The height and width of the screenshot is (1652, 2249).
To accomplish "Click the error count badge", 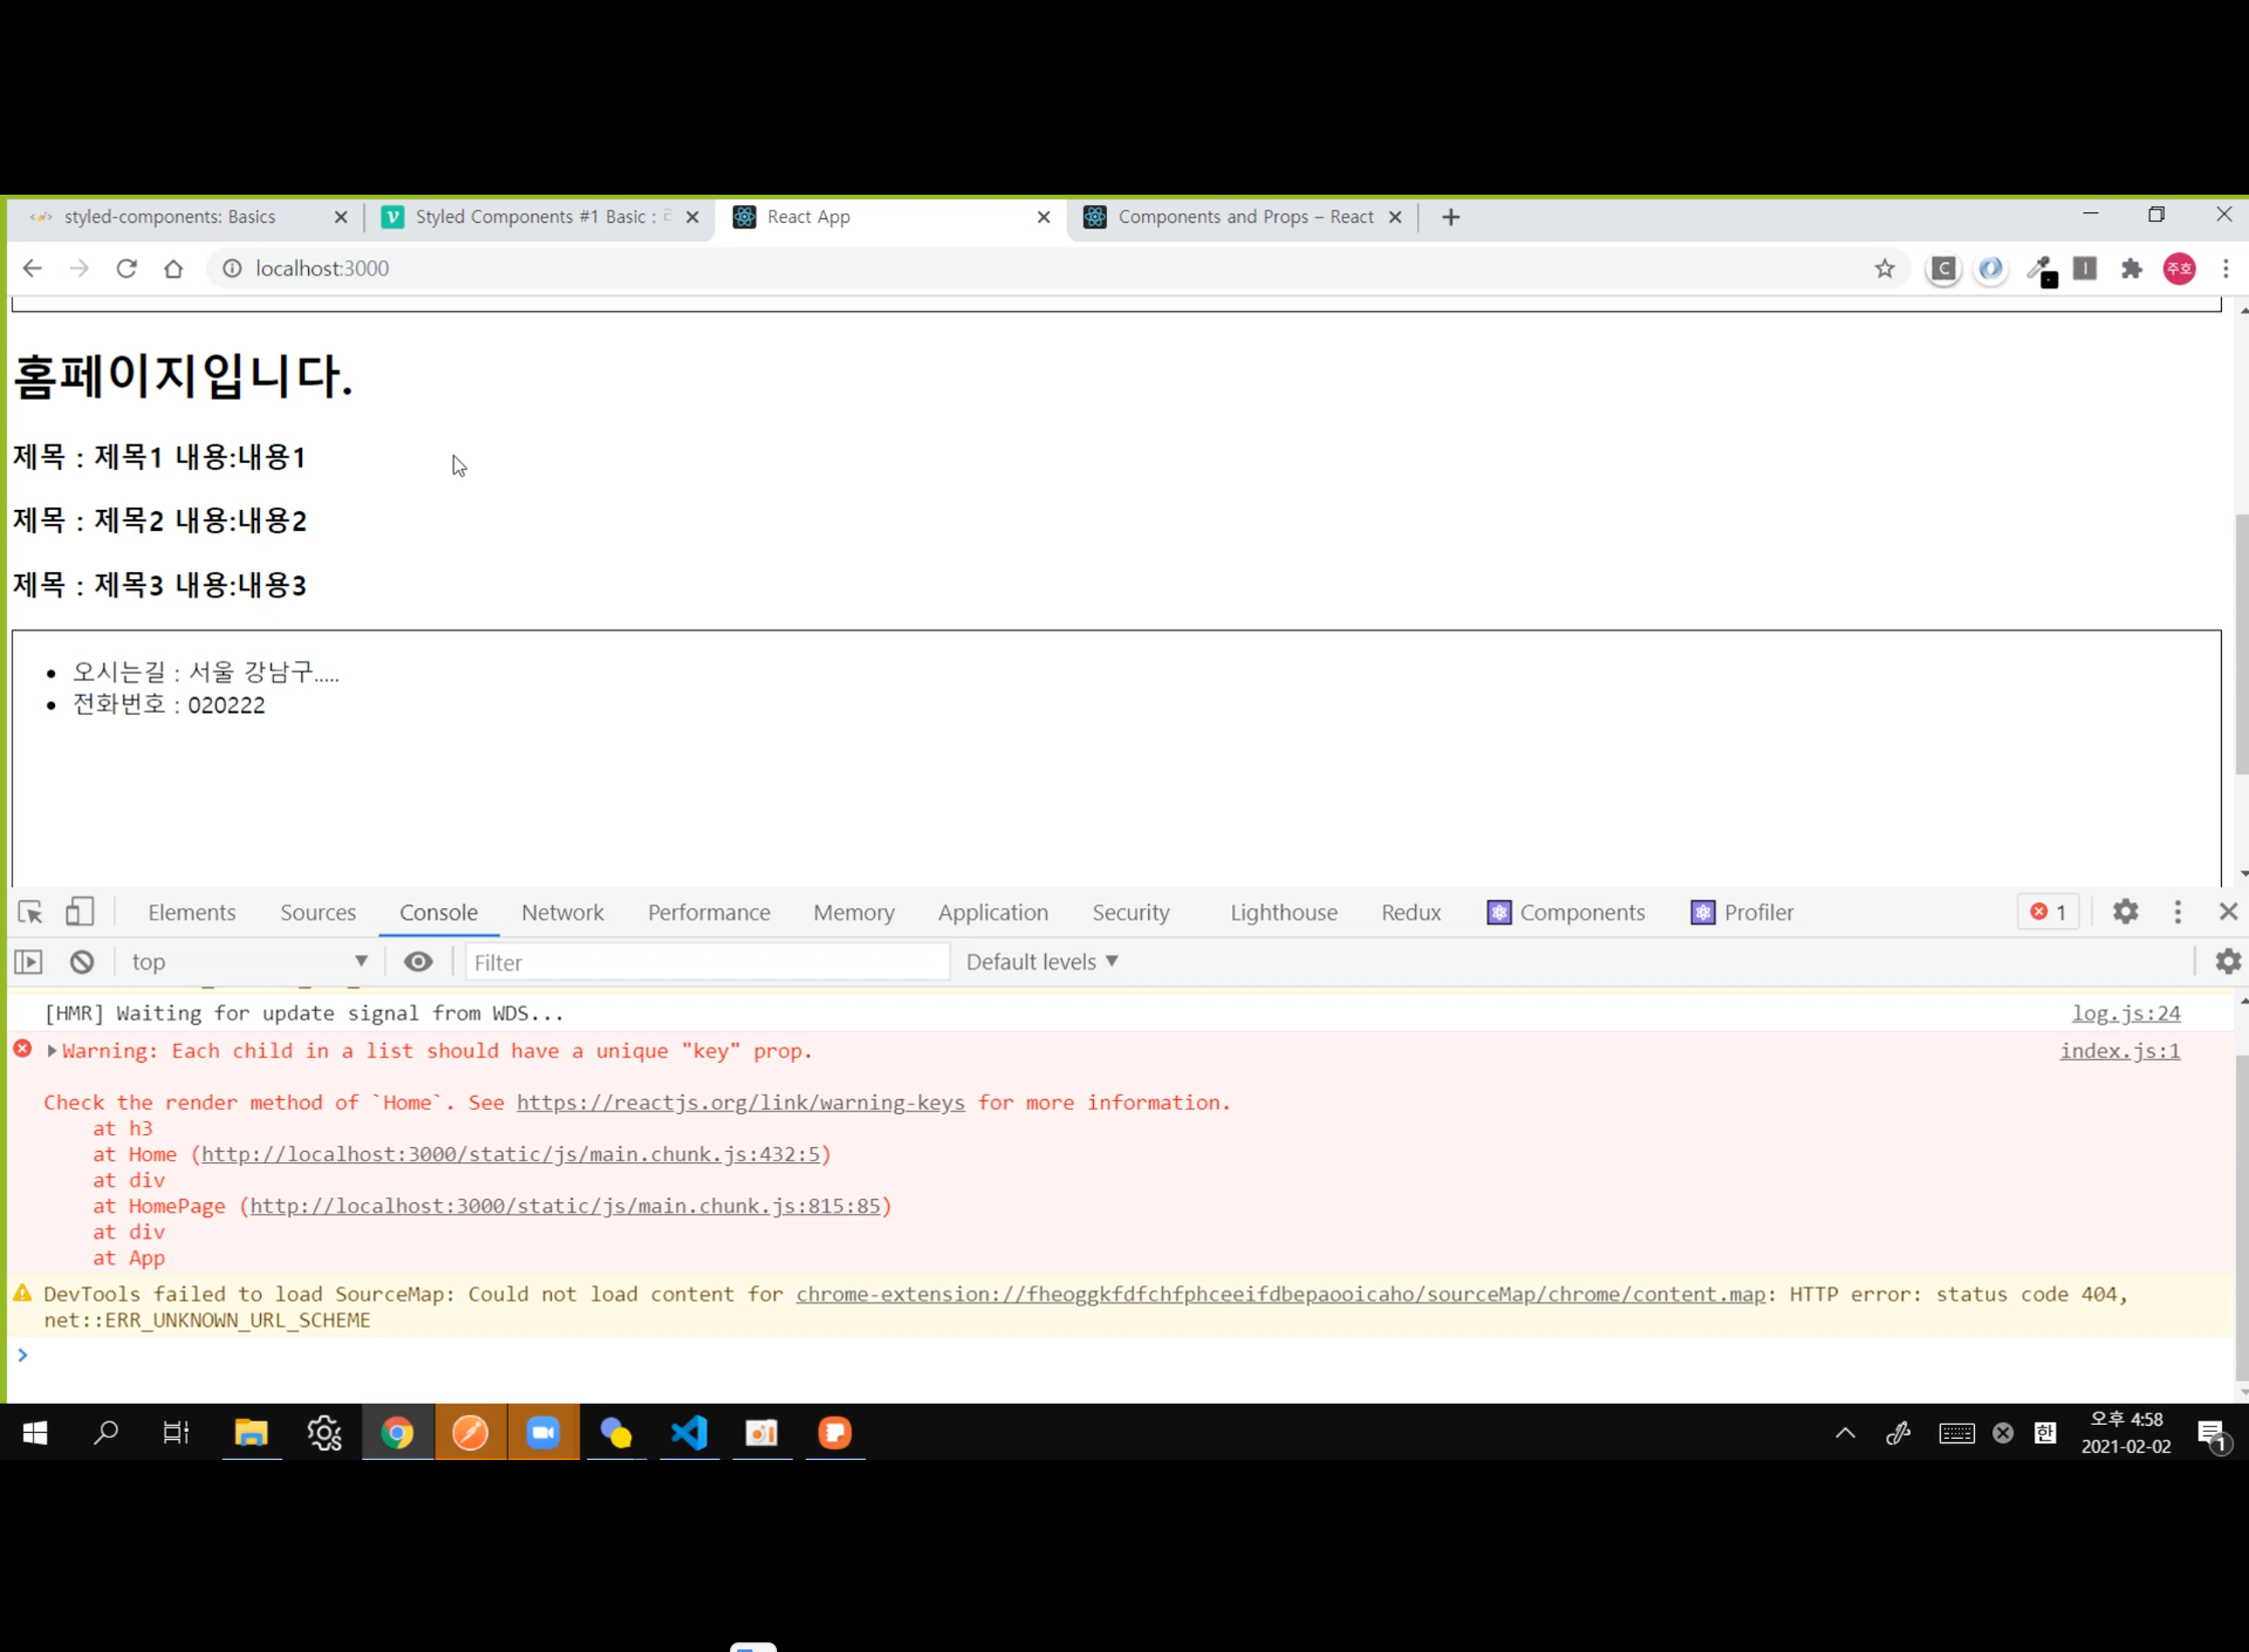I will click(x=2048, y=912).
